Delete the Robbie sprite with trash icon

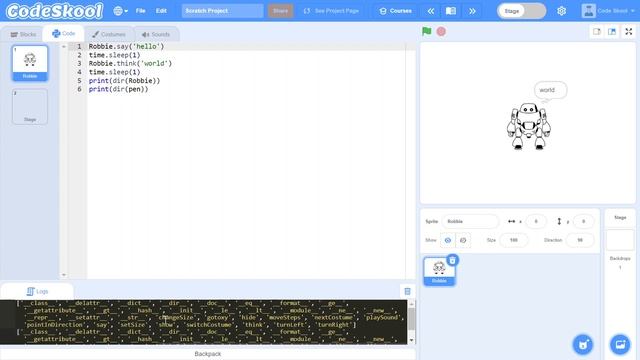coord(452,260)
